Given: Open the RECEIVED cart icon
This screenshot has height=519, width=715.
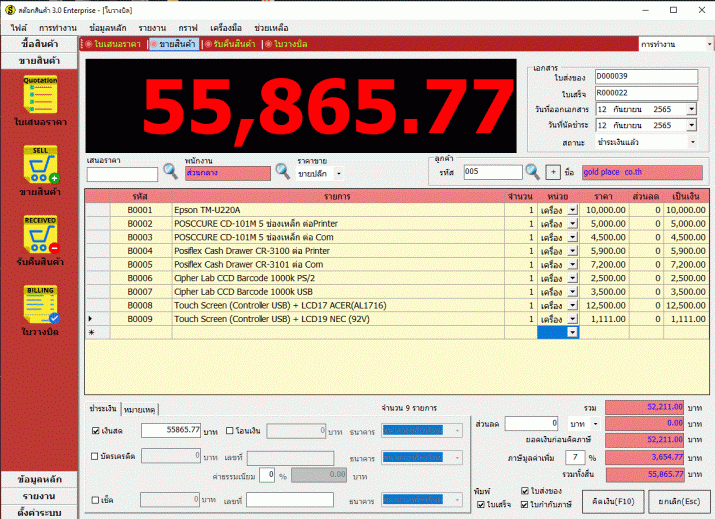Looking at the screenshot, I should pyautogui.click(x=41, y=234).
